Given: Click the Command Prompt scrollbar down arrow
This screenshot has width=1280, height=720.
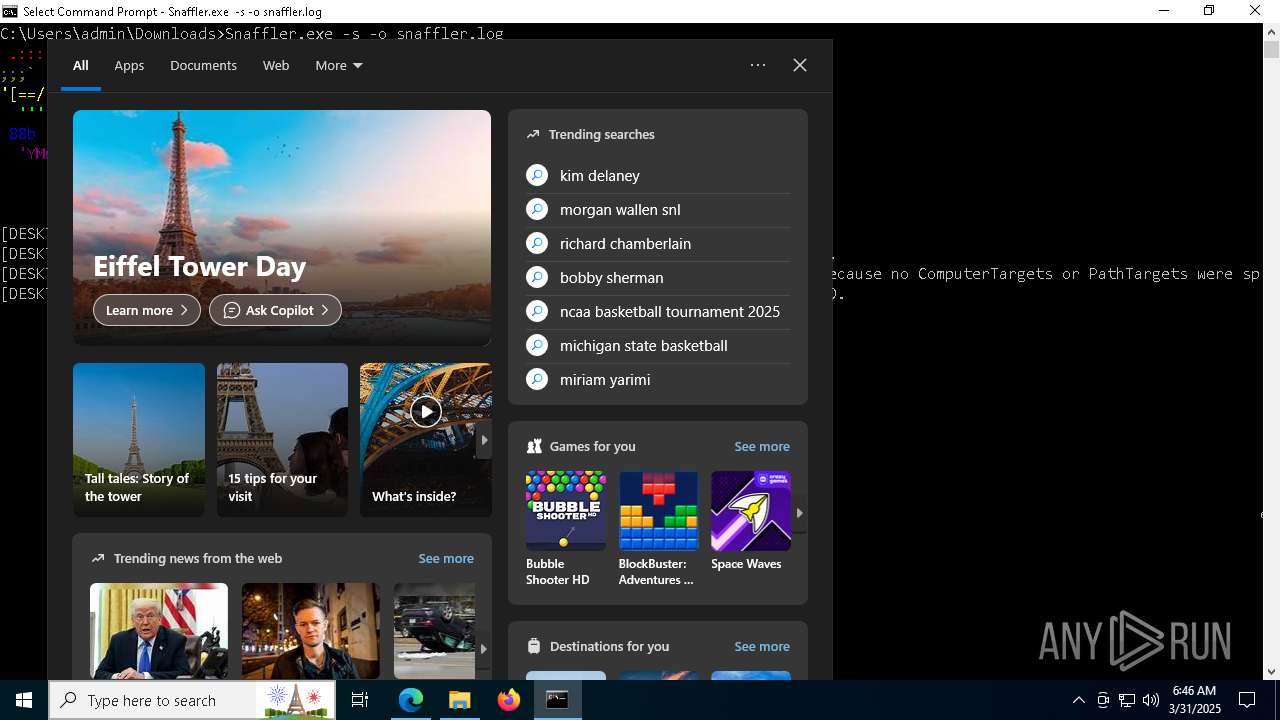Looking at the screenshot, I should click(1271, 672).
